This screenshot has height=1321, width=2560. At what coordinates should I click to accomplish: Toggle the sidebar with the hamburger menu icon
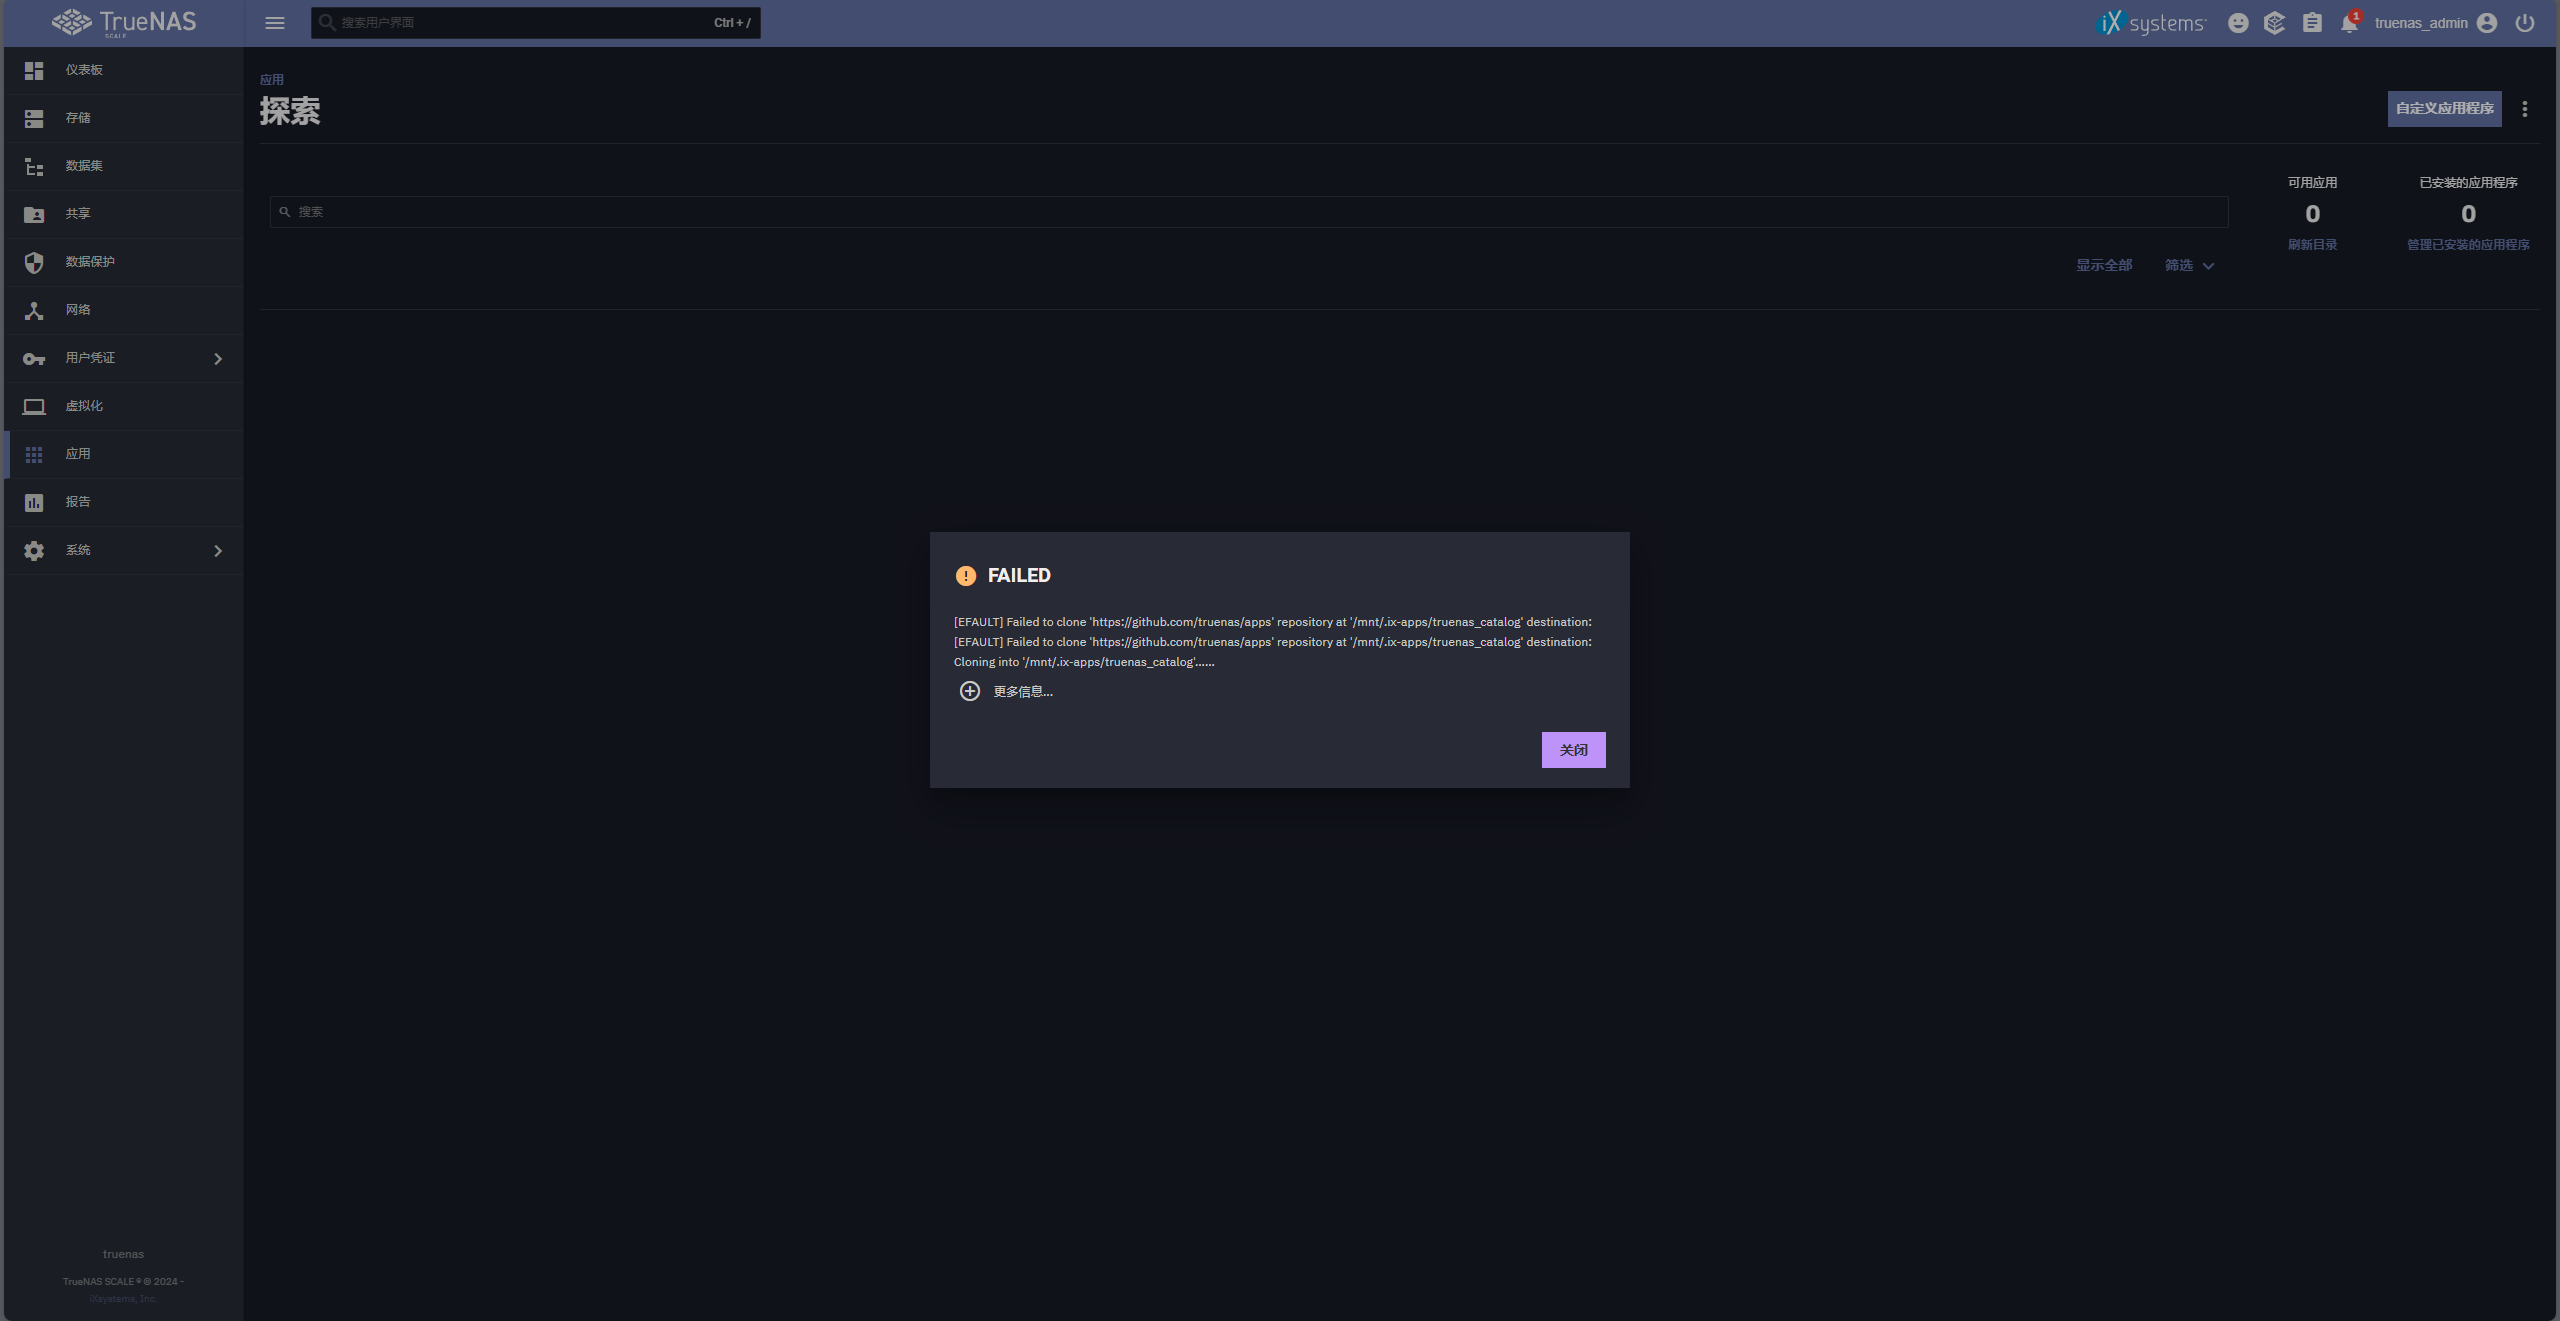click(275, 23)
